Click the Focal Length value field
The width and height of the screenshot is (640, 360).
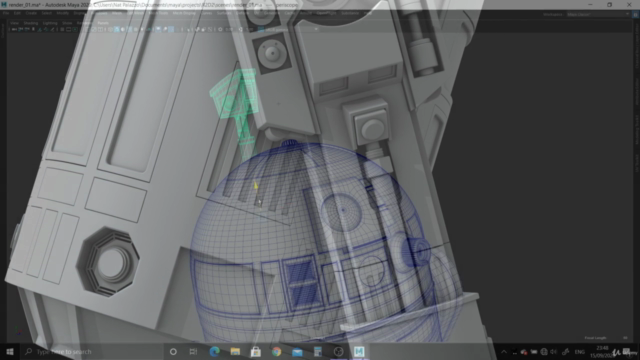tap(624, 338)
